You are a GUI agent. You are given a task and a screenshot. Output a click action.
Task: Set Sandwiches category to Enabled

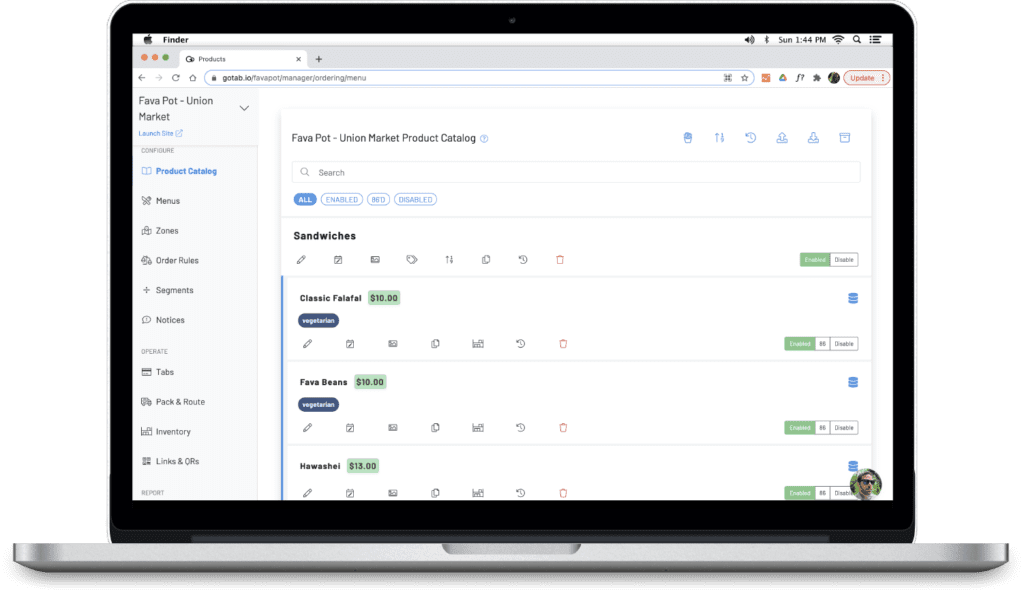[x=815, y=260]
